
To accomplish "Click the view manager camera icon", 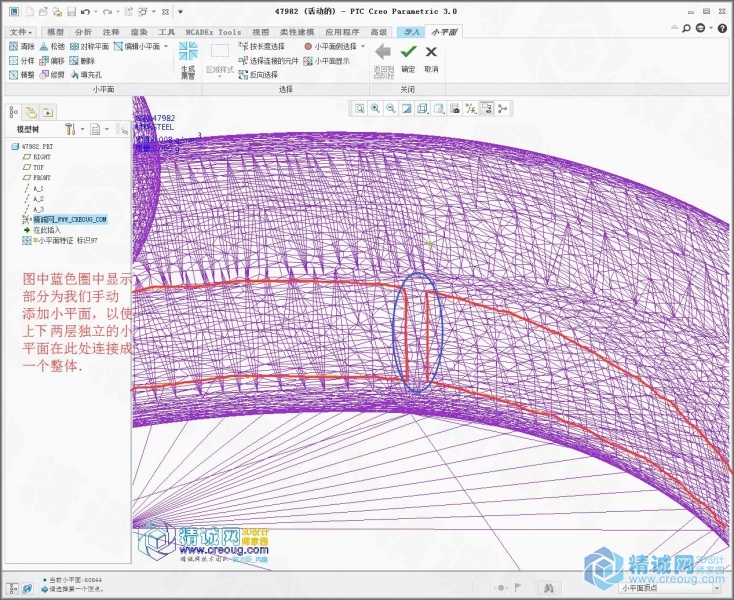I will [x=455, y=109].
